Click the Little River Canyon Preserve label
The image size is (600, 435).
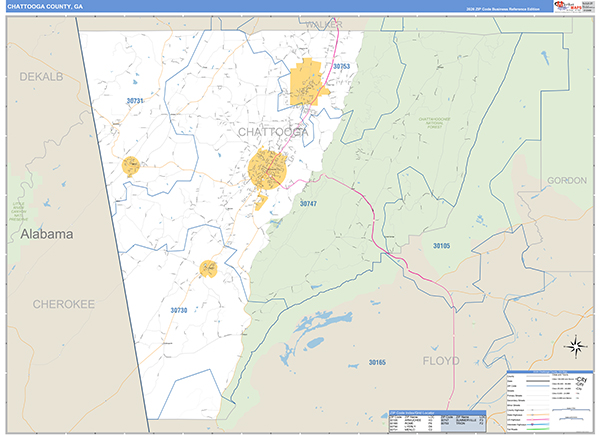18,212
